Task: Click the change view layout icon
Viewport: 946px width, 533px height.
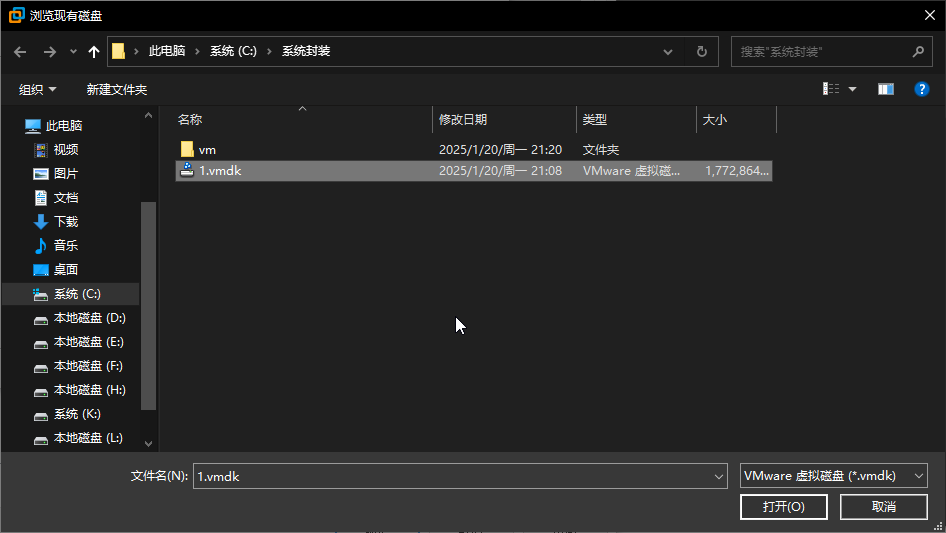Action: [x=831, y=89]
